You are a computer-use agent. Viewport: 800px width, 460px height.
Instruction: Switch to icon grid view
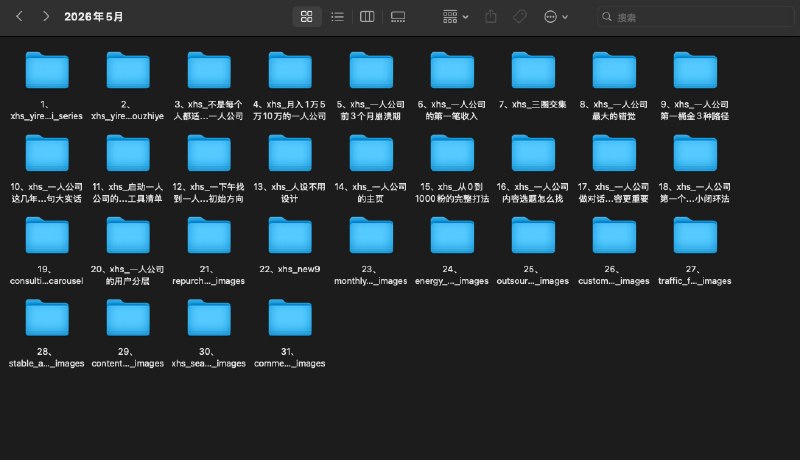coord(306,17)
